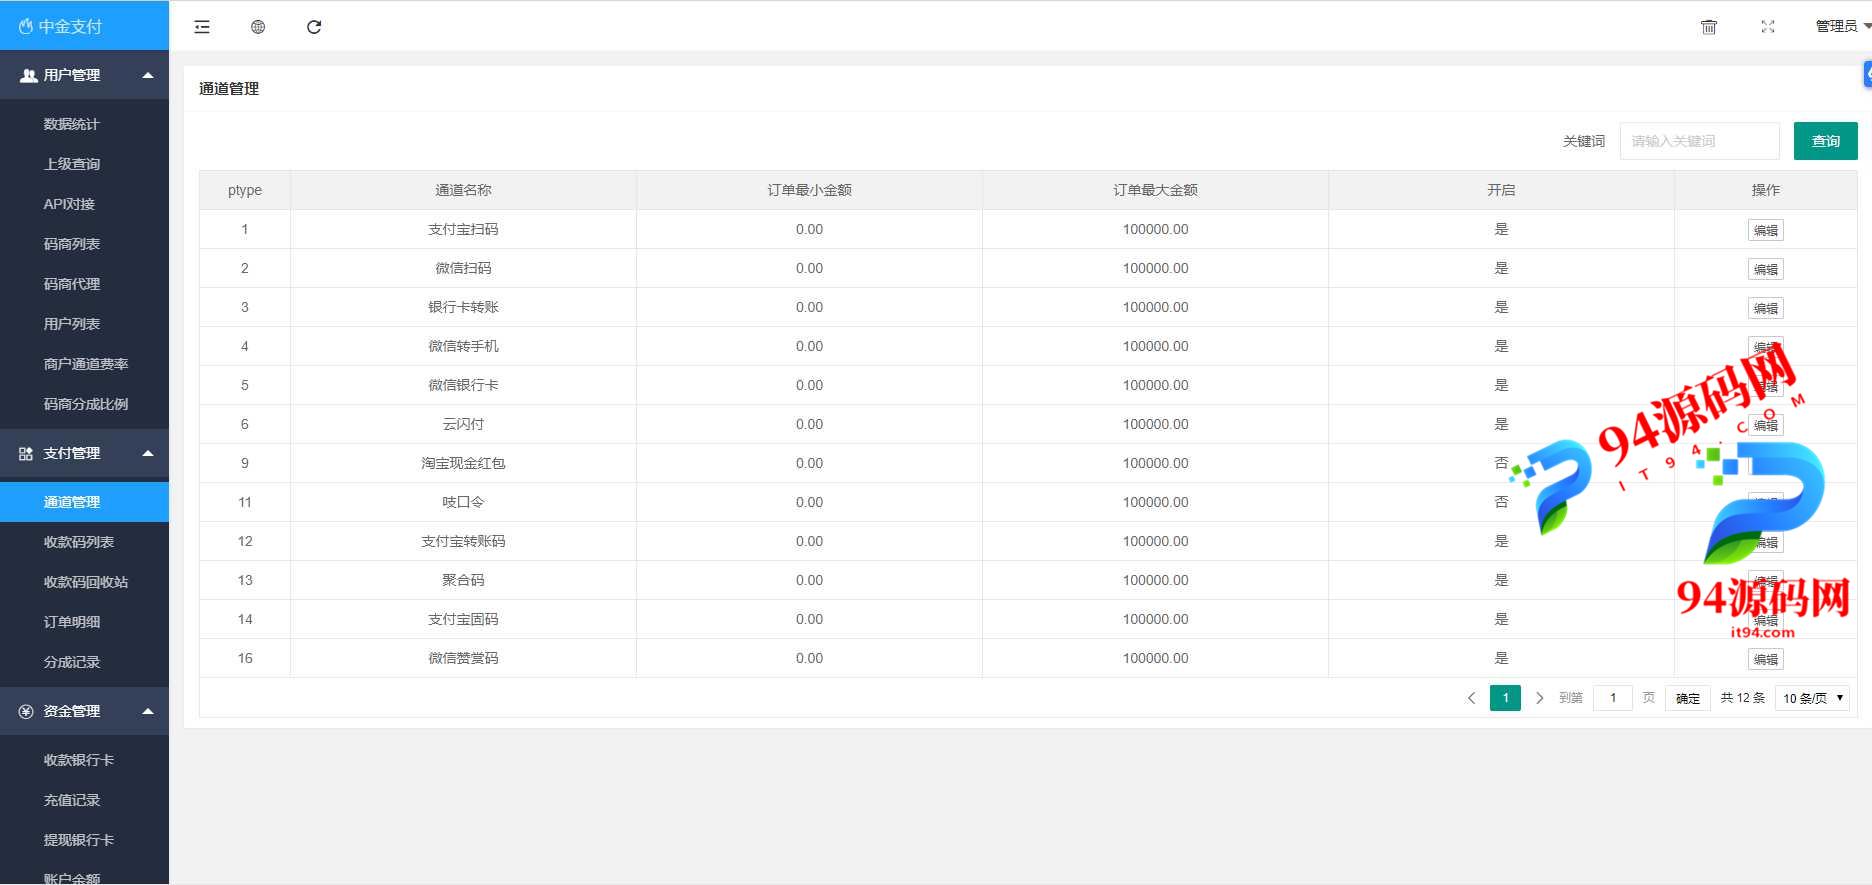Click 订单最小金额 column header
This screenshot has width=1872, height=885.
pyautogui.click(x=809, y=190)
